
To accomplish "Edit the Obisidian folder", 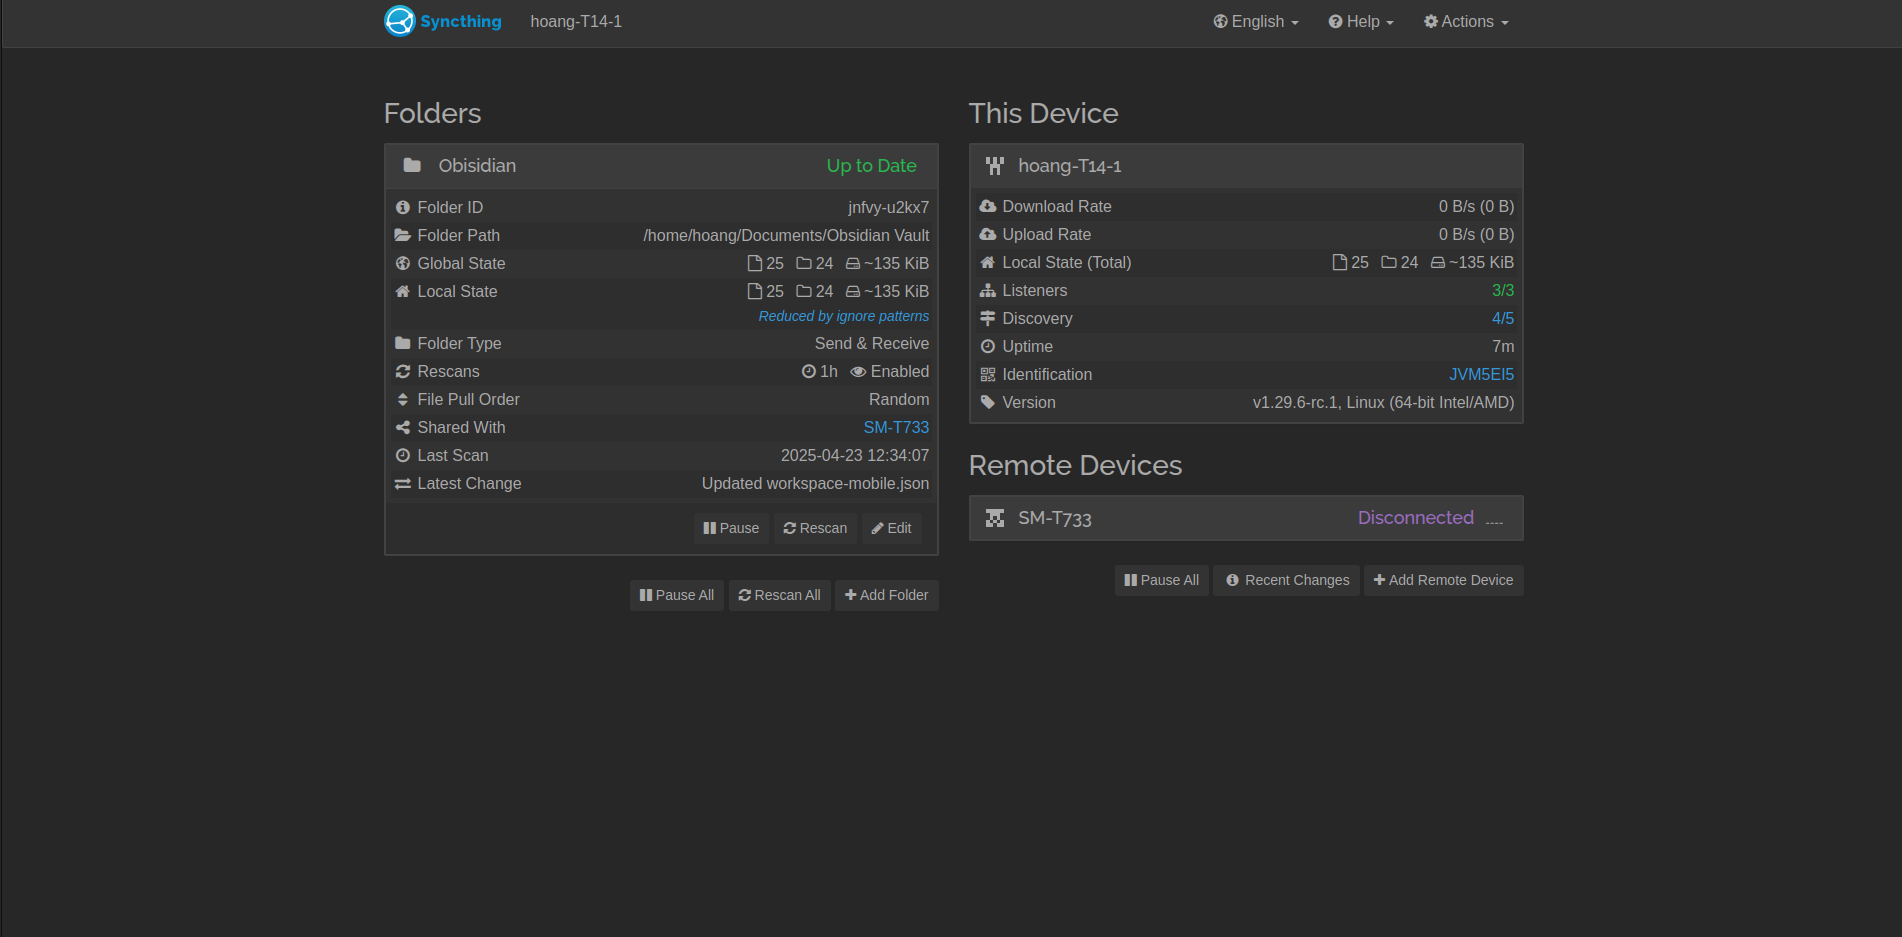I will [891, 528].
